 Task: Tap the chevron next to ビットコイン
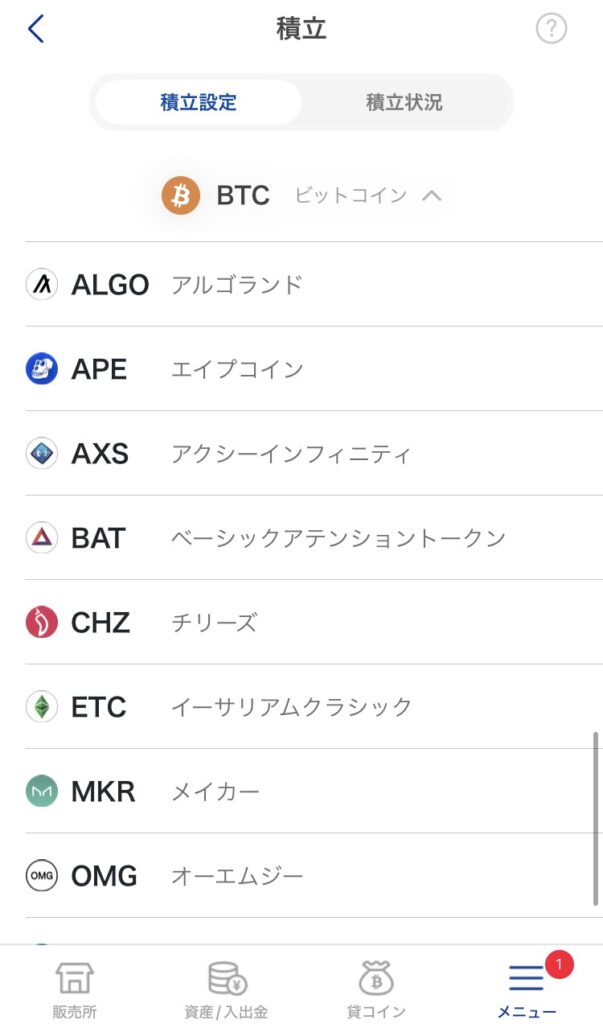click(432, 196)
